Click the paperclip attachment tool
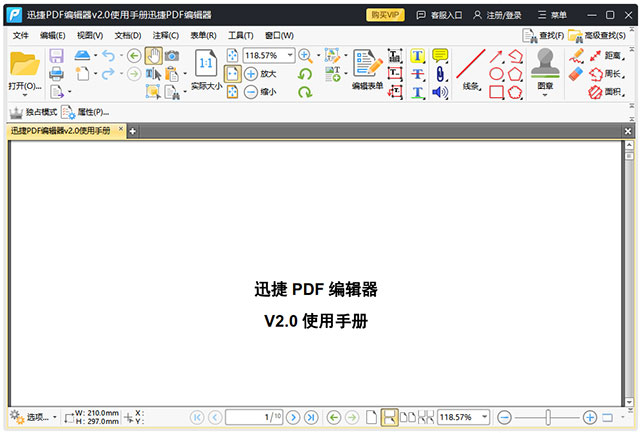Screen dimensions: 640x433 point(440,74)
